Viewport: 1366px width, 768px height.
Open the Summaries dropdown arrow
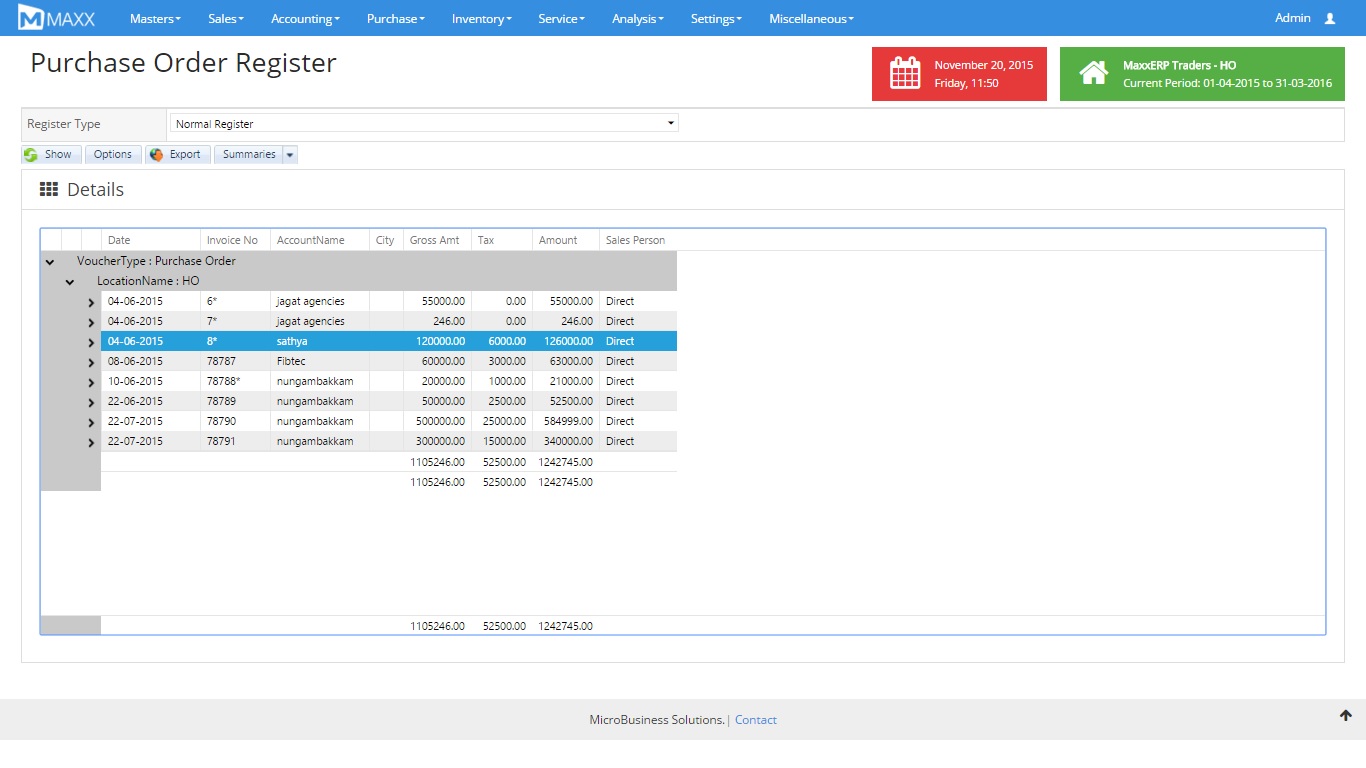[x=290, y=155]
